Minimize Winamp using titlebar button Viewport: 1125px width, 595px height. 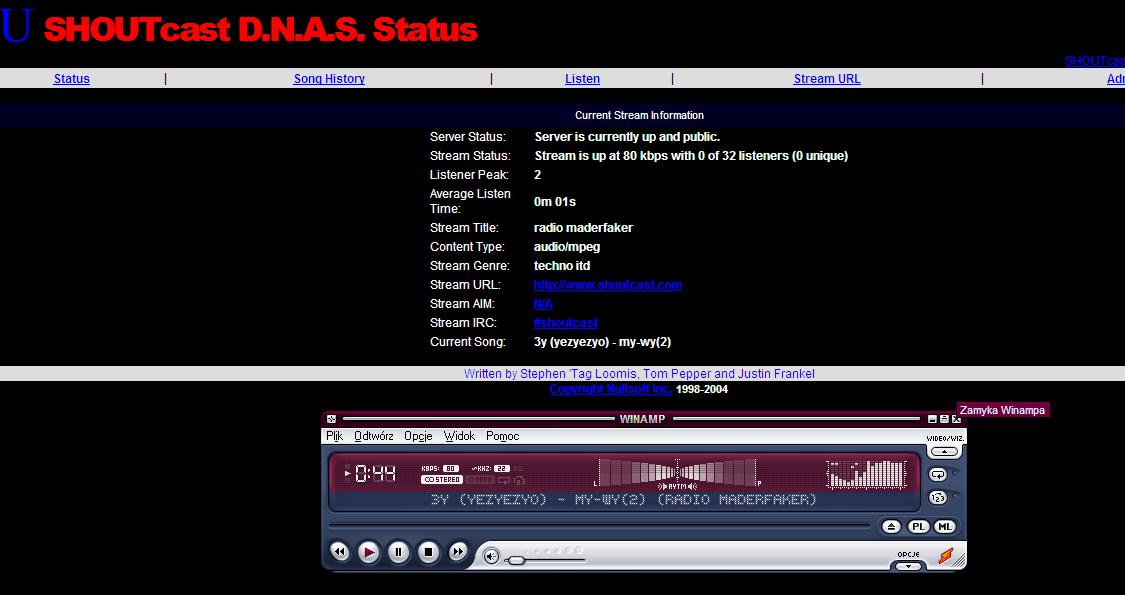pos(932,419)
